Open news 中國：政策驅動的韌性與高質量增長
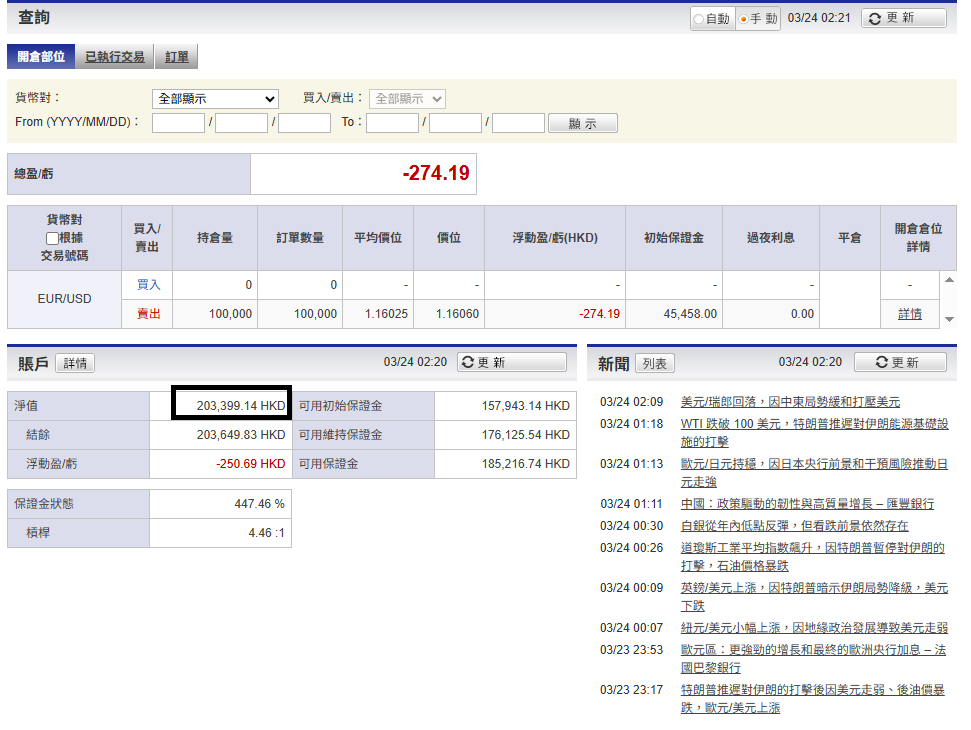This screenshot has width=971, height=730. [x=808, y=504]
